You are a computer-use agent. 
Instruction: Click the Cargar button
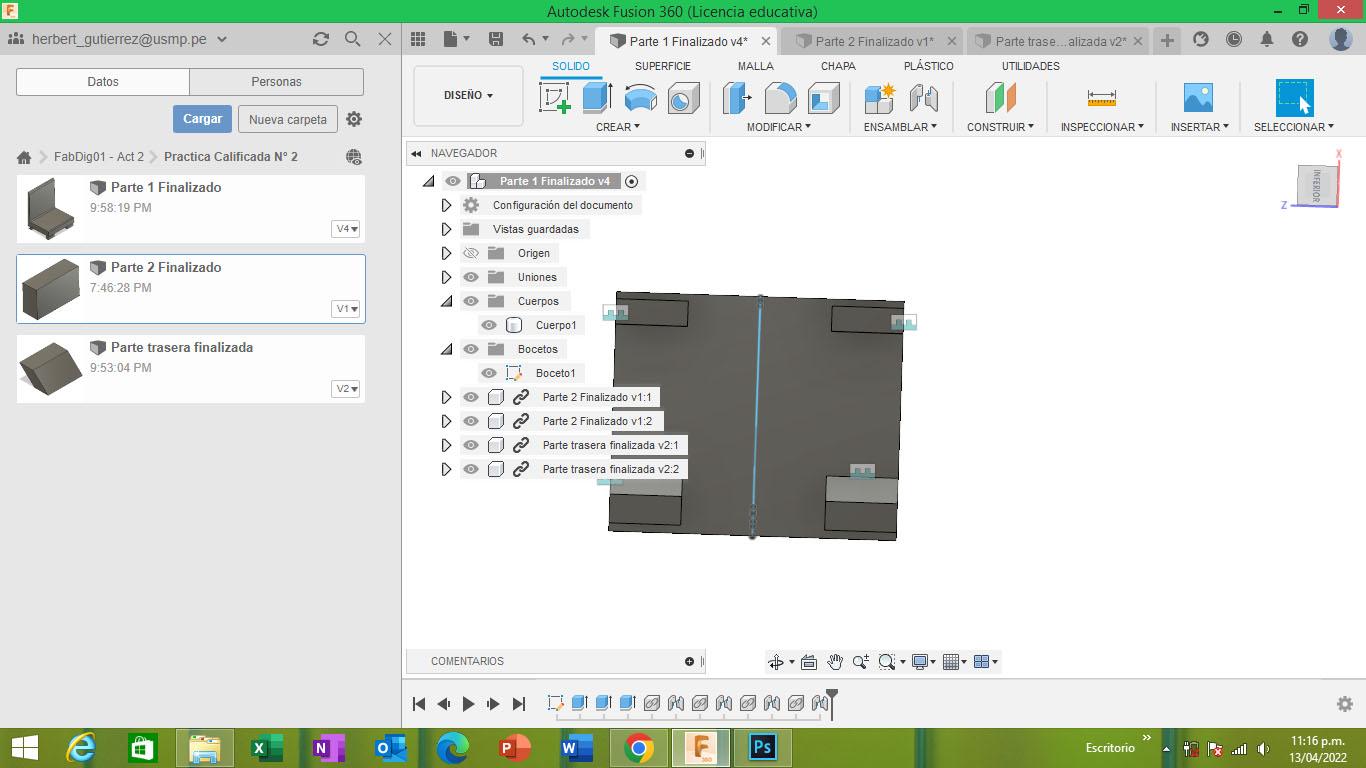tap(202, 119)
